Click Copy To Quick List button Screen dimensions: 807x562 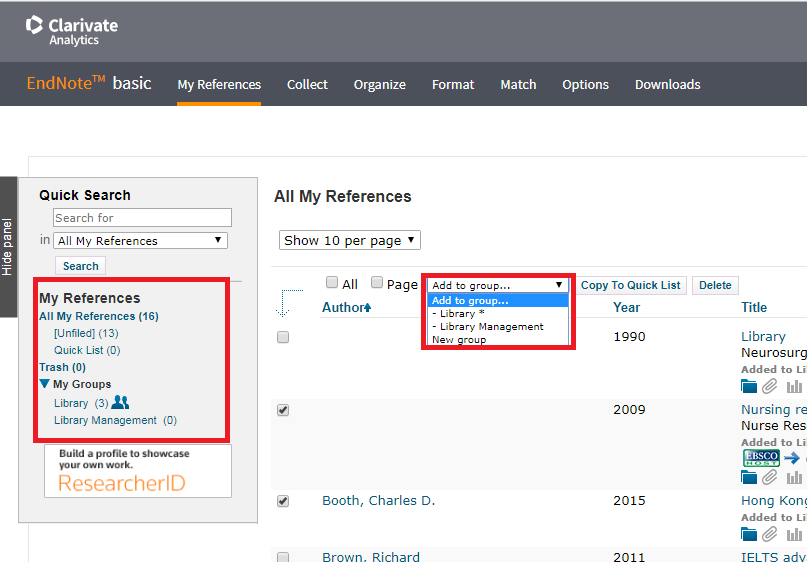tap(630, 285)
